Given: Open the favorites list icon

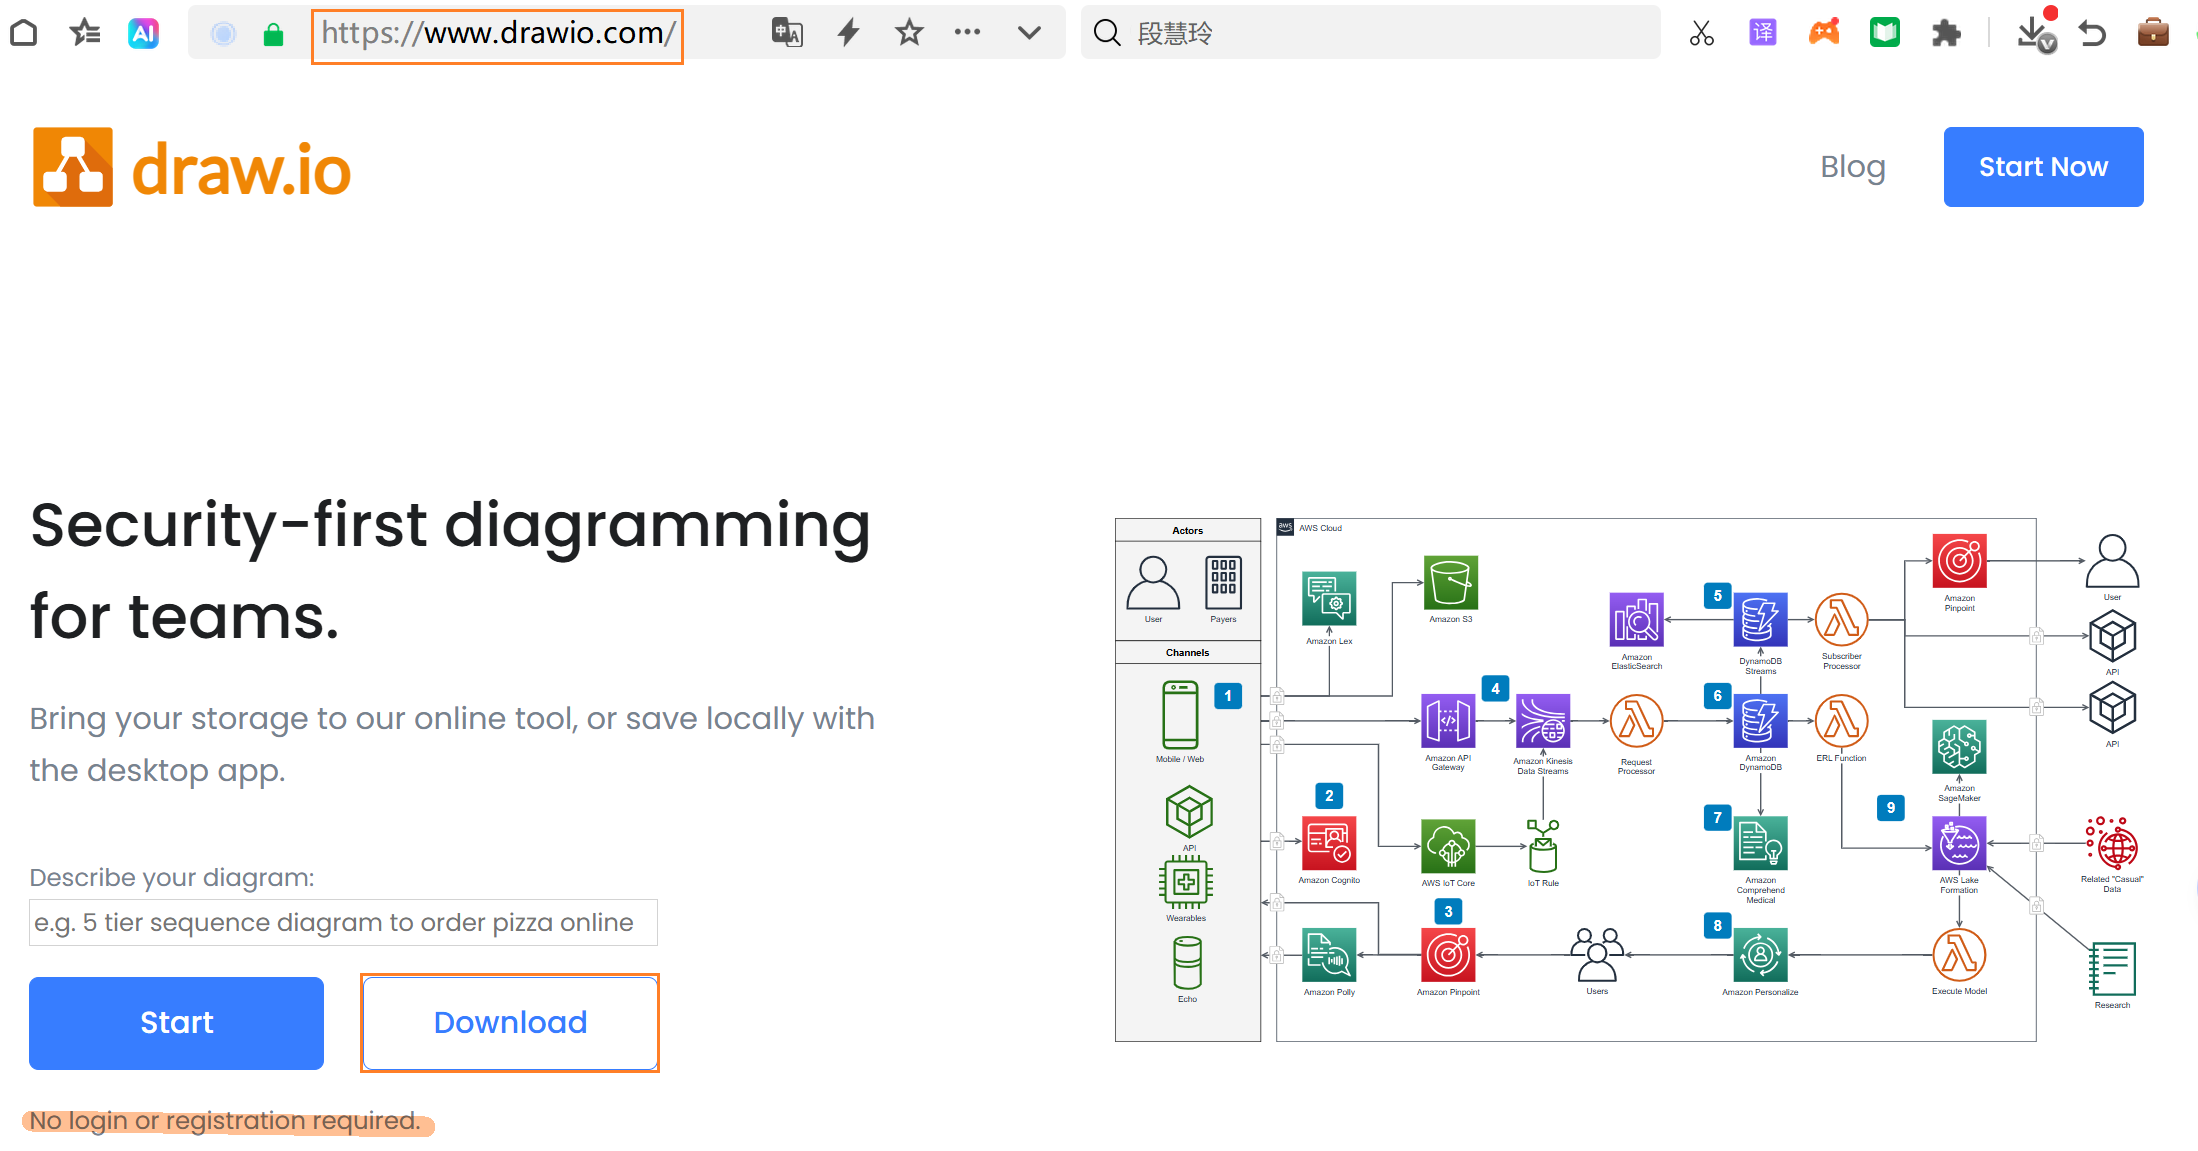Looking at the screenshot, I should click(85, 33).
